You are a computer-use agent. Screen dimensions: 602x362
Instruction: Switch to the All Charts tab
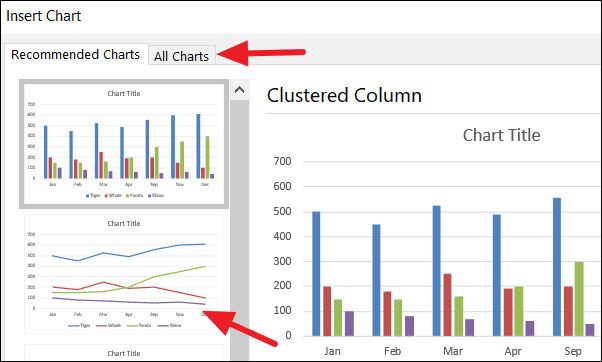pos(182,56)
